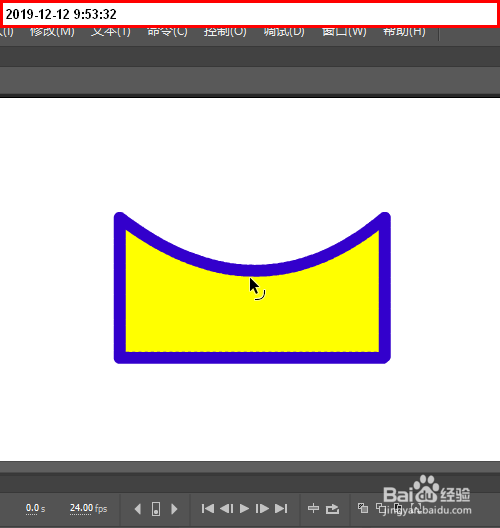Play the timeline animation

244,508
